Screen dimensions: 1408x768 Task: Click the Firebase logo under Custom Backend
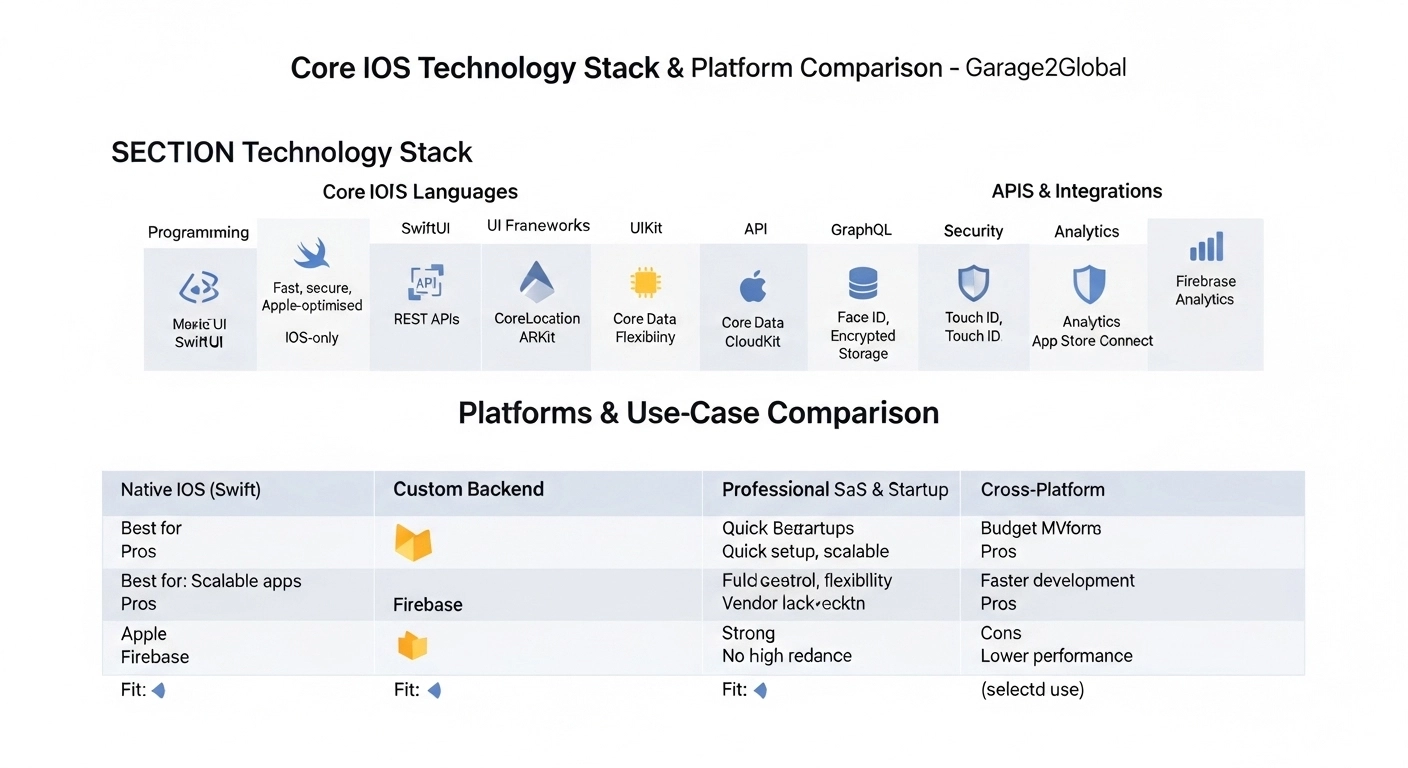click(413, 543)
